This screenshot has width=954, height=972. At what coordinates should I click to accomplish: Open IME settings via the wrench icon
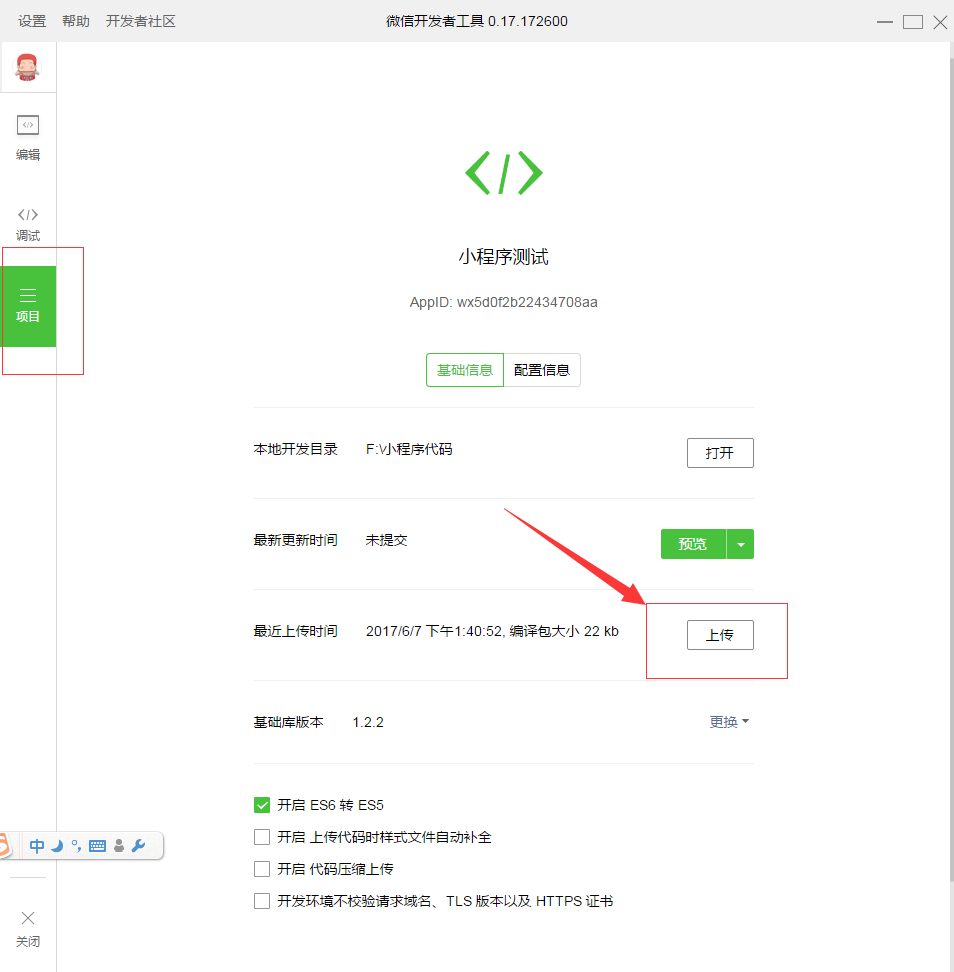tap(139, 846)
